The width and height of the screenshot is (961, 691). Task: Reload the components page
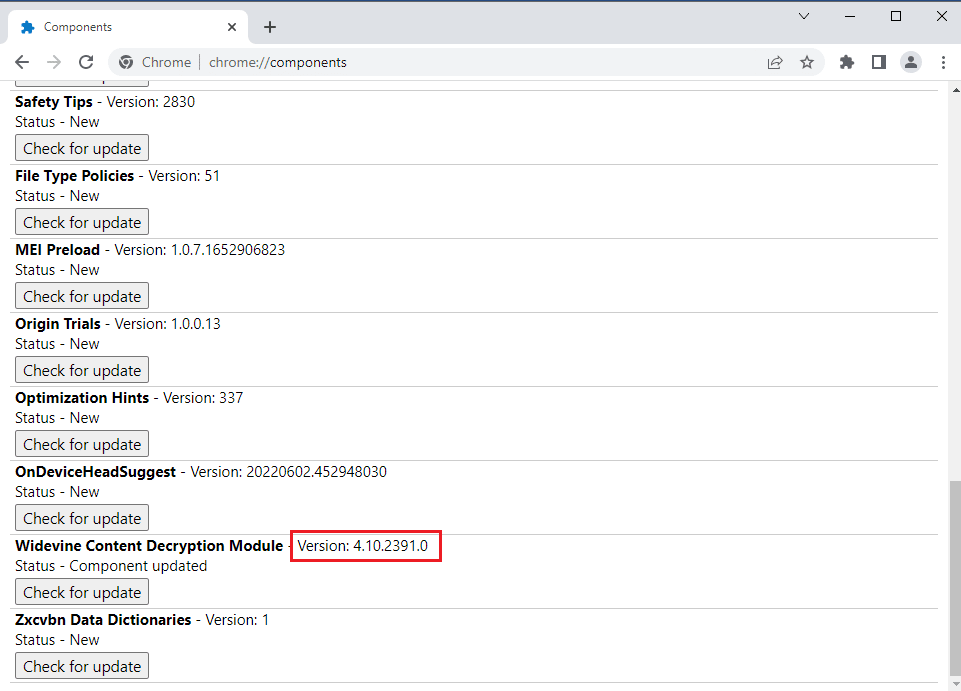(86, 62)
